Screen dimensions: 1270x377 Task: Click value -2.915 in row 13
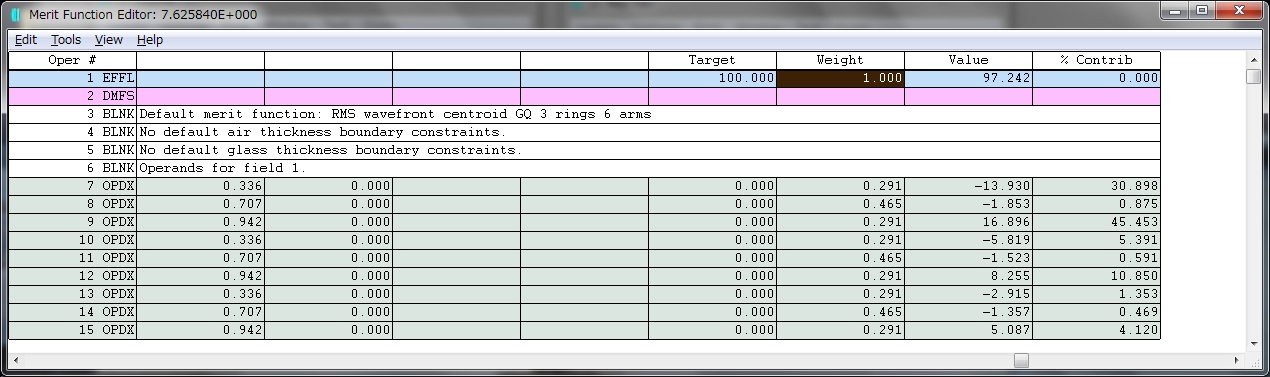[968, 294]
